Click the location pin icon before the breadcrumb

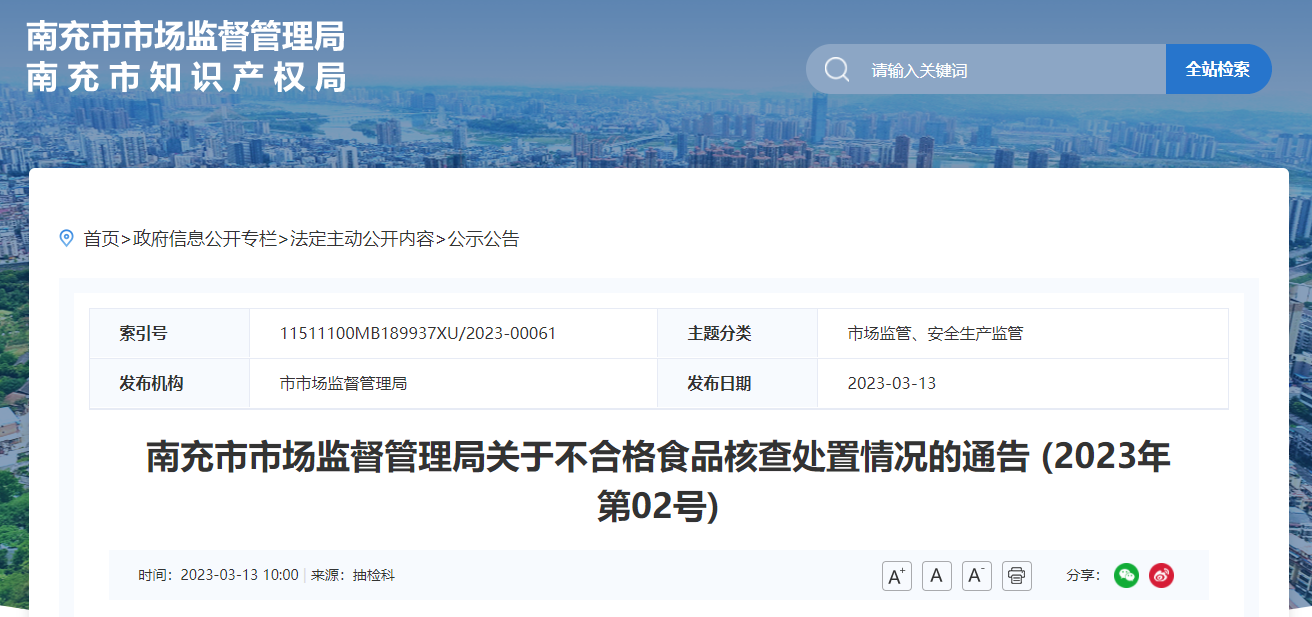coord(67,238)
